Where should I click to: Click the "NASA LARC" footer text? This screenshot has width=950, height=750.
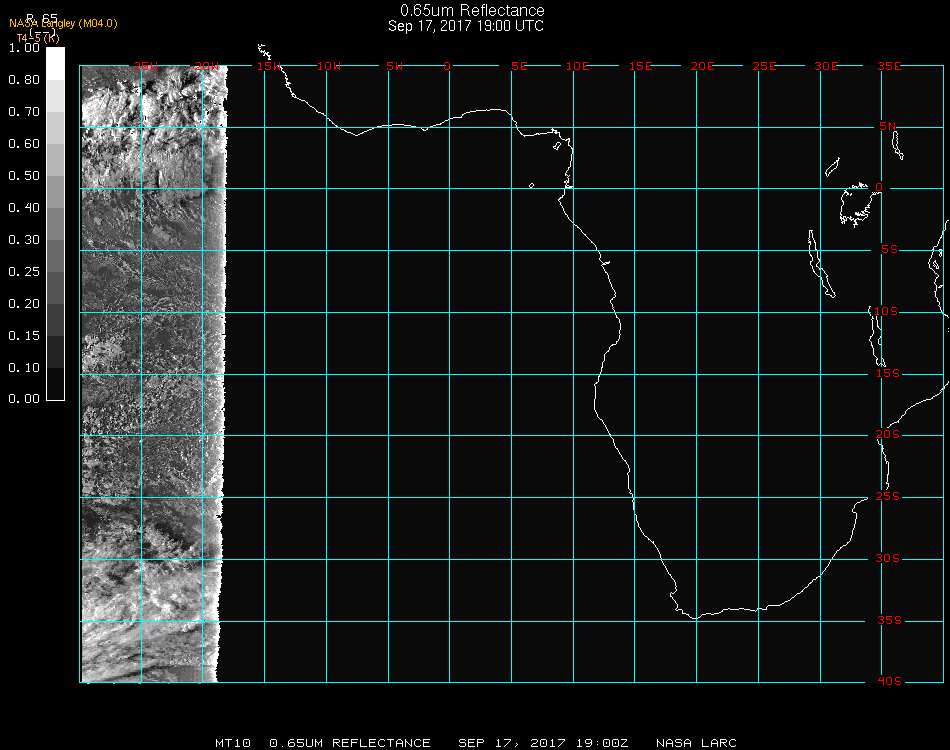pos(696,743)
